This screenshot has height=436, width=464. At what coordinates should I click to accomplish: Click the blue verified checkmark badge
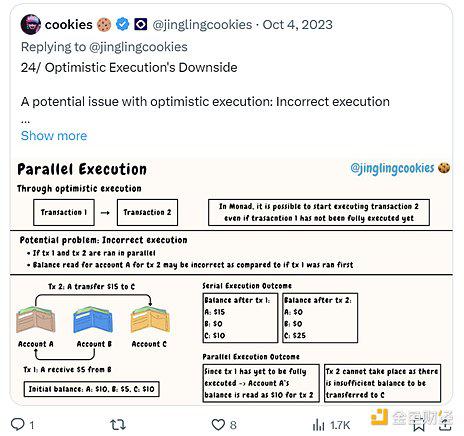pos(122,24)
